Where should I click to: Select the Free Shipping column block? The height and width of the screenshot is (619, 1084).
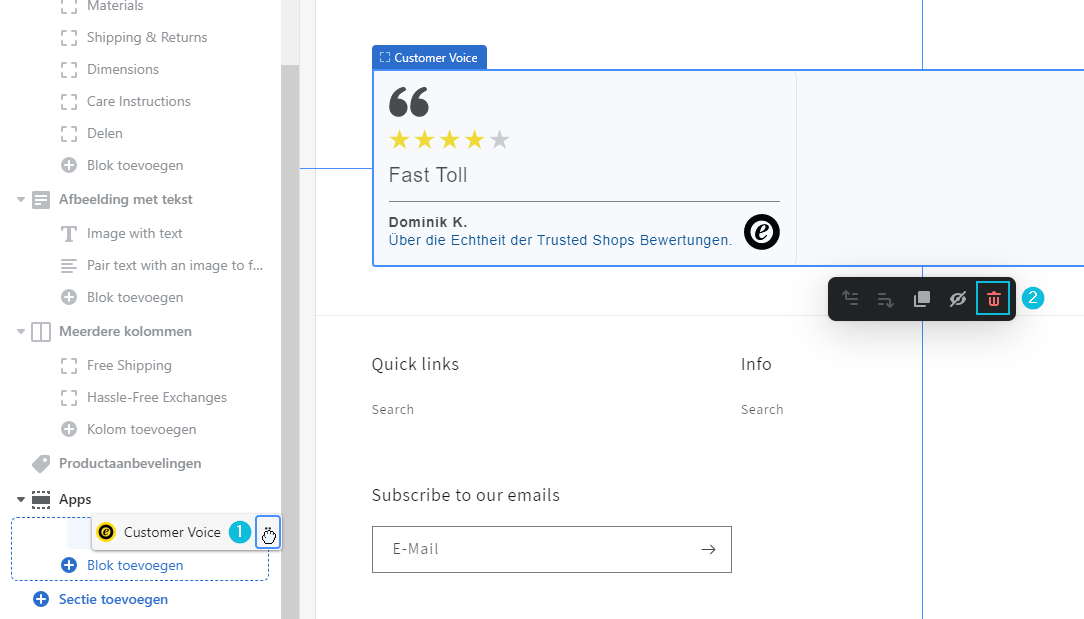[129, 365]
